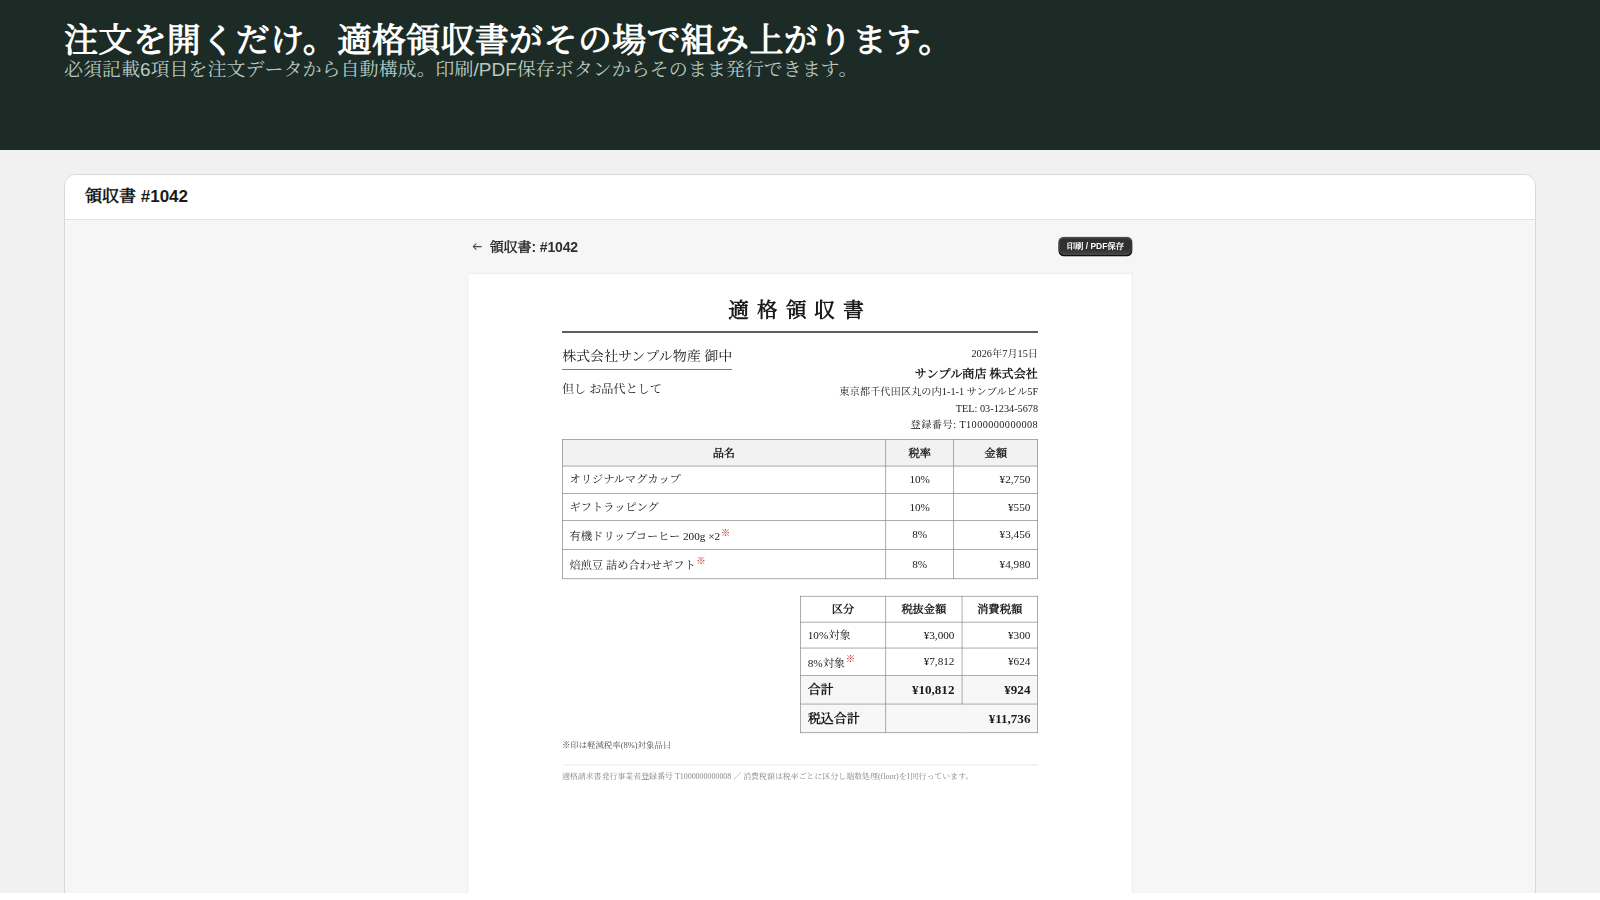Click the grand total ¥11,736
This screenshot has height=900, width=1600.
pyautogui.click(x=1009, y=719)
